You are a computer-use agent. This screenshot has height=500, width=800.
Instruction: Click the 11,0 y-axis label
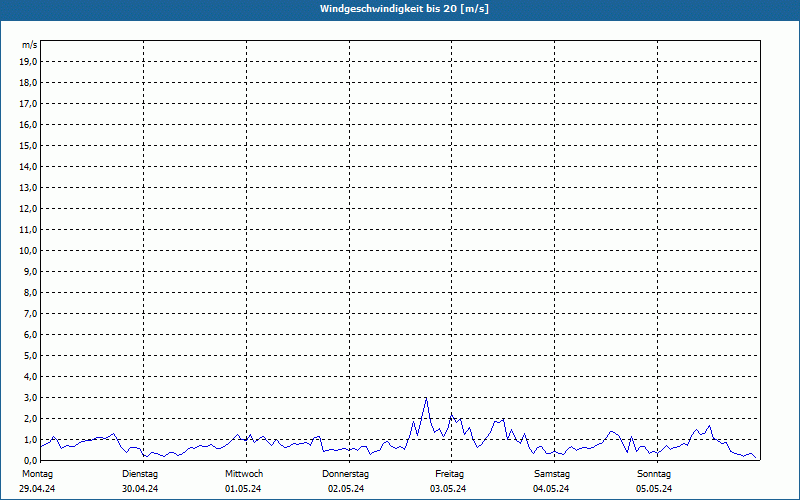(x=29, y=230)
